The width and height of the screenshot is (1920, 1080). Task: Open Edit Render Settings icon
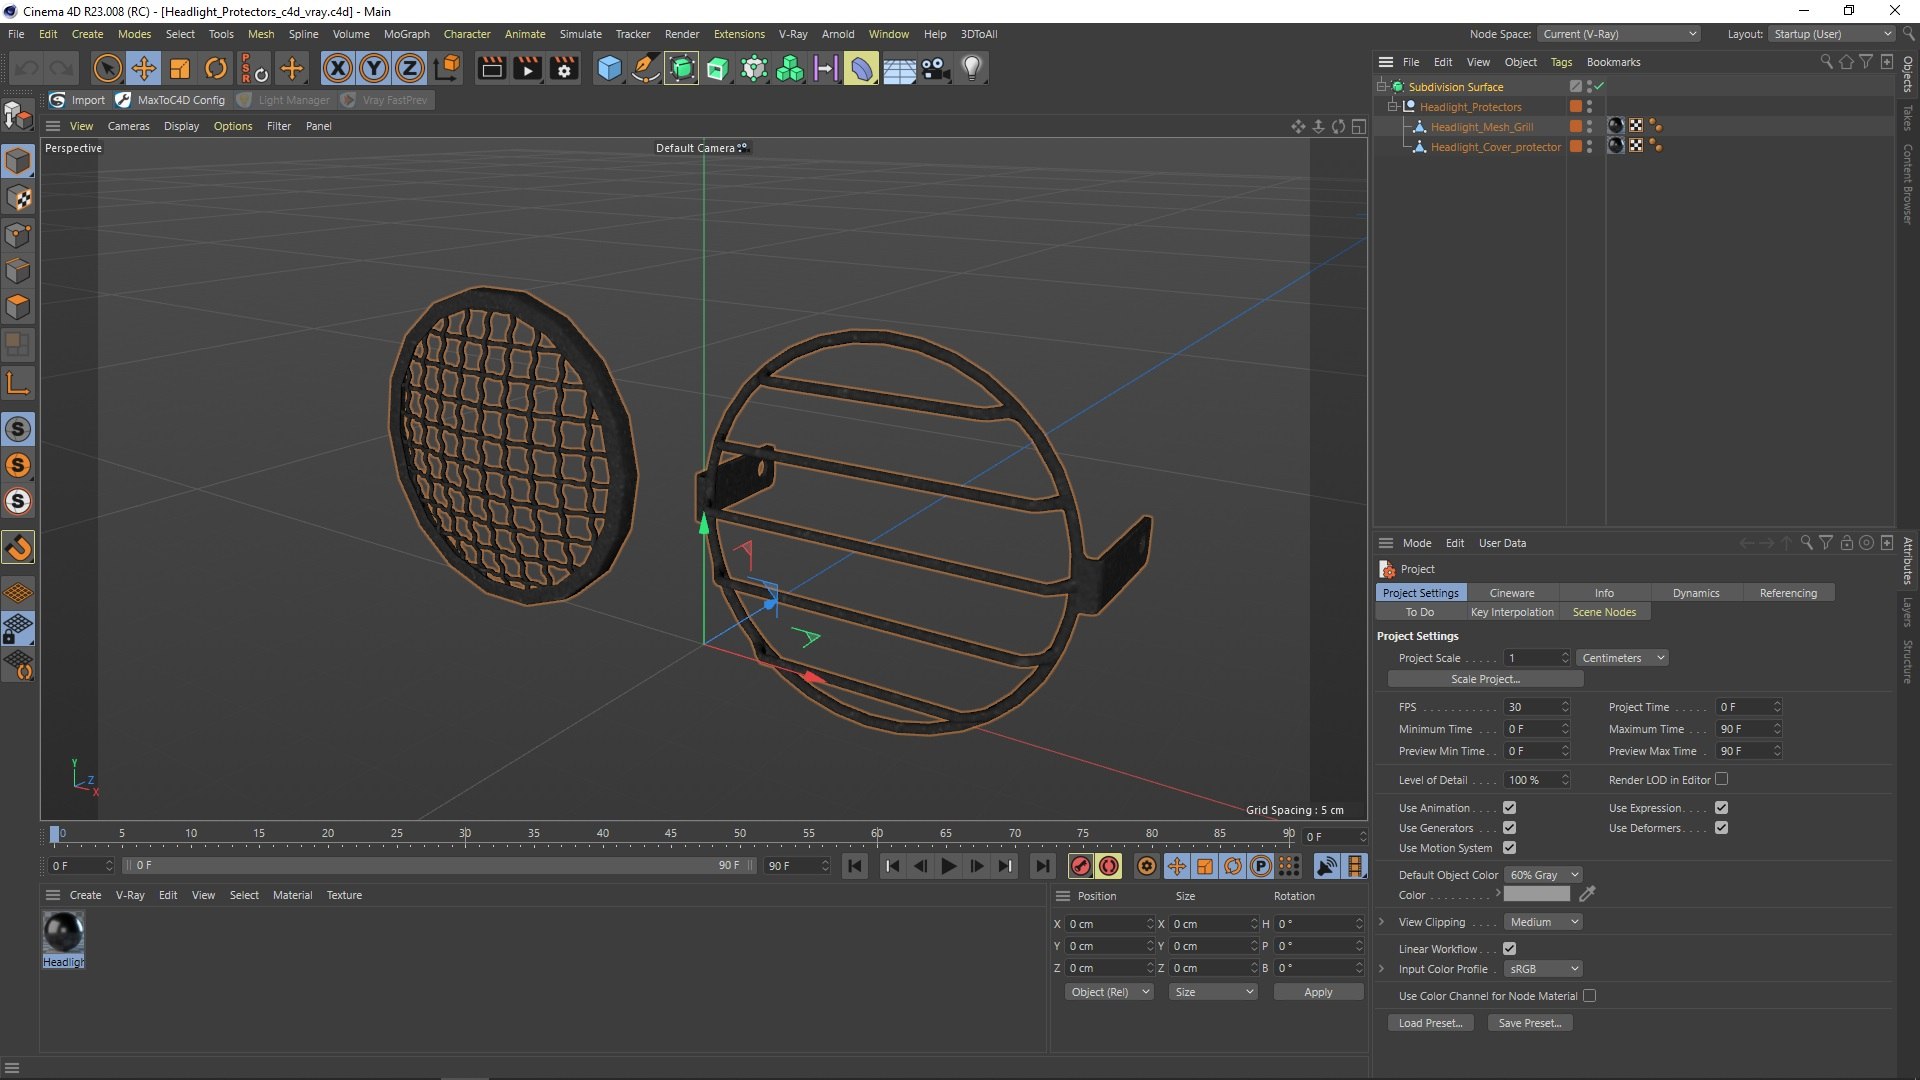[564, 68]
